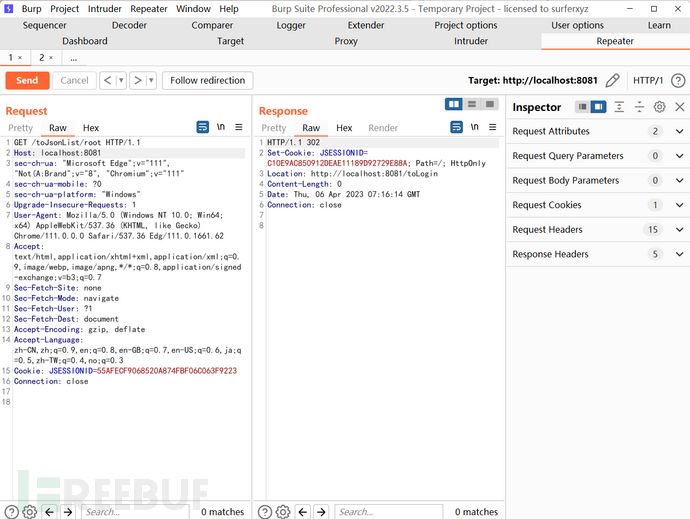The height and width of the screenshot is (519, 690).
Task: Click the Cancel button
Action: pyautogui.click(x=74, y=81)
